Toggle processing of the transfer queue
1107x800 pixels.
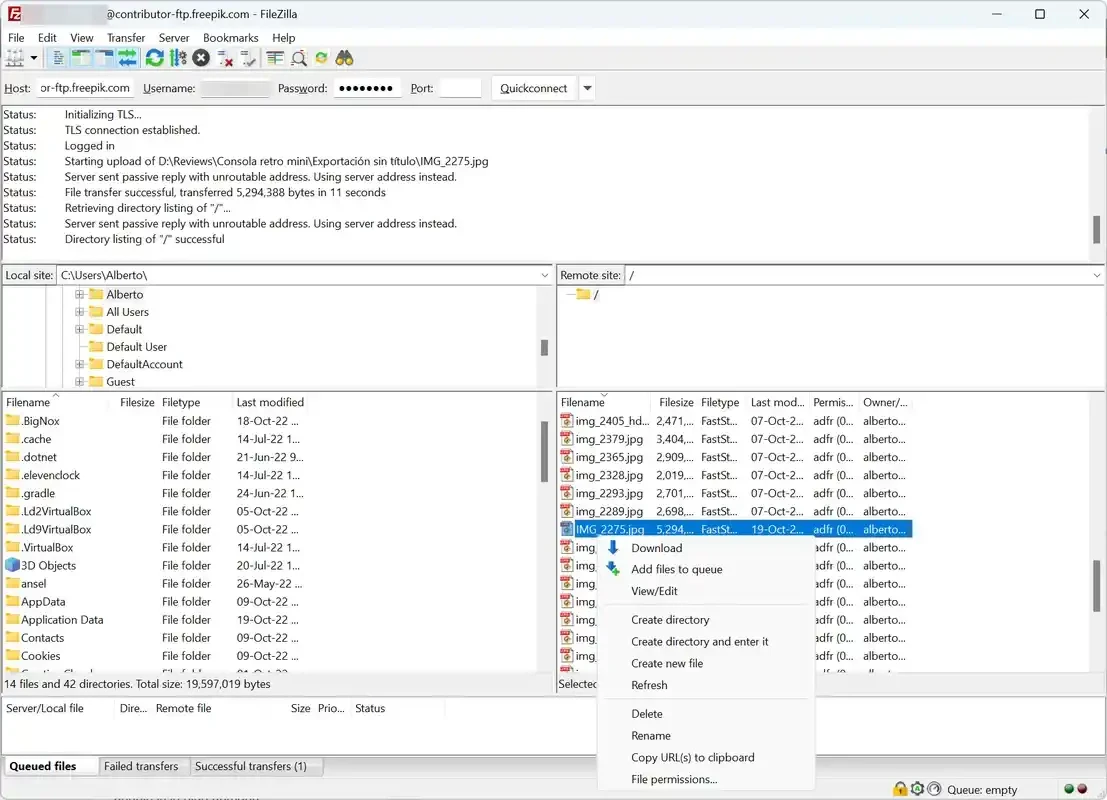pos(178,59)
